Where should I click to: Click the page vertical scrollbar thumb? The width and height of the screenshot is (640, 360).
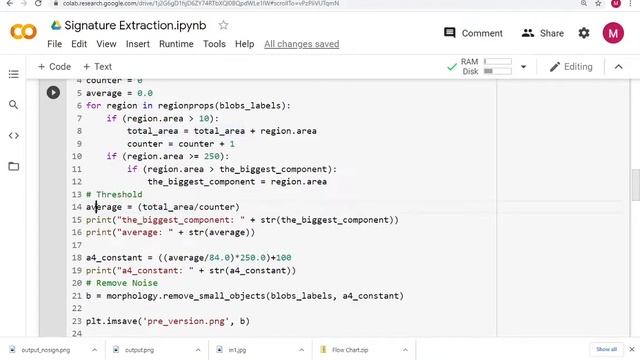[x=636, y=185]
